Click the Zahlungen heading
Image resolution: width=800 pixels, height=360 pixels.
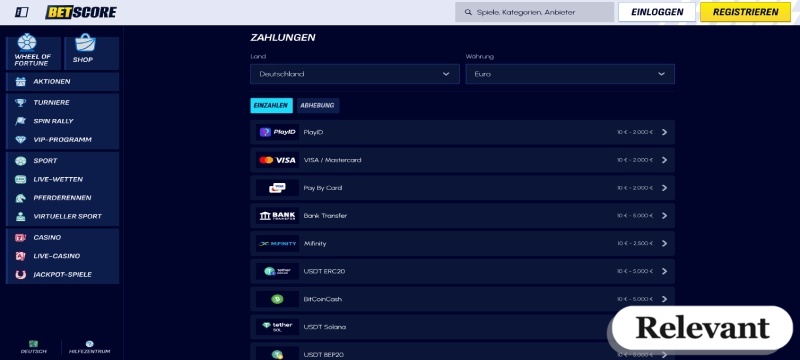[x=283, y=38]
